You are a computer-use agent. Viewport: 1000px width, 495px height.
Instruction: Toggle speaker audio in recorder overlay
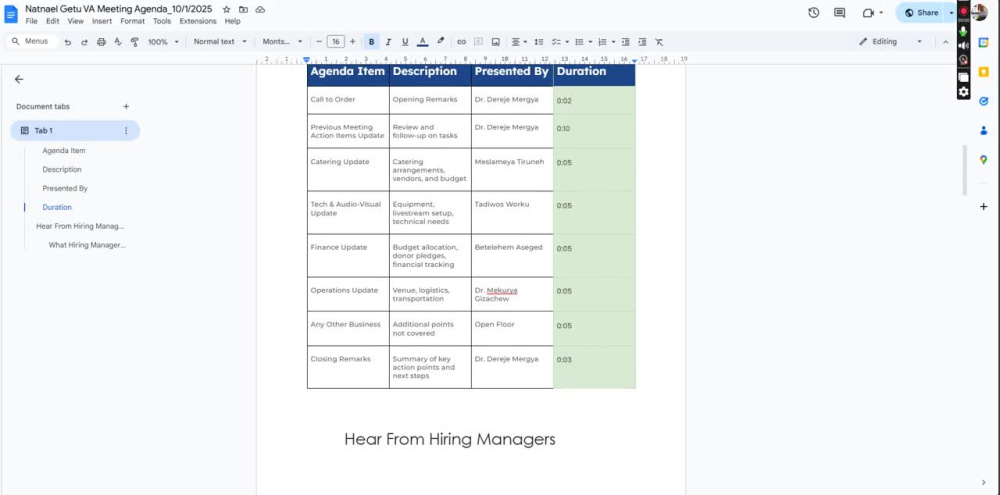pyautogui.click(x=963, y=45)
